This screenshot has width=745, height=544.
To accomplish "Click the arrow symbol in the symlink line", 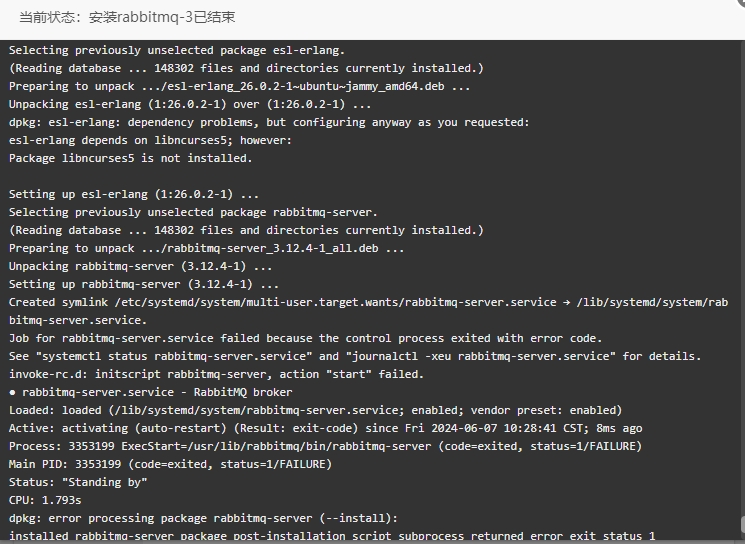I will coord(566,303).
